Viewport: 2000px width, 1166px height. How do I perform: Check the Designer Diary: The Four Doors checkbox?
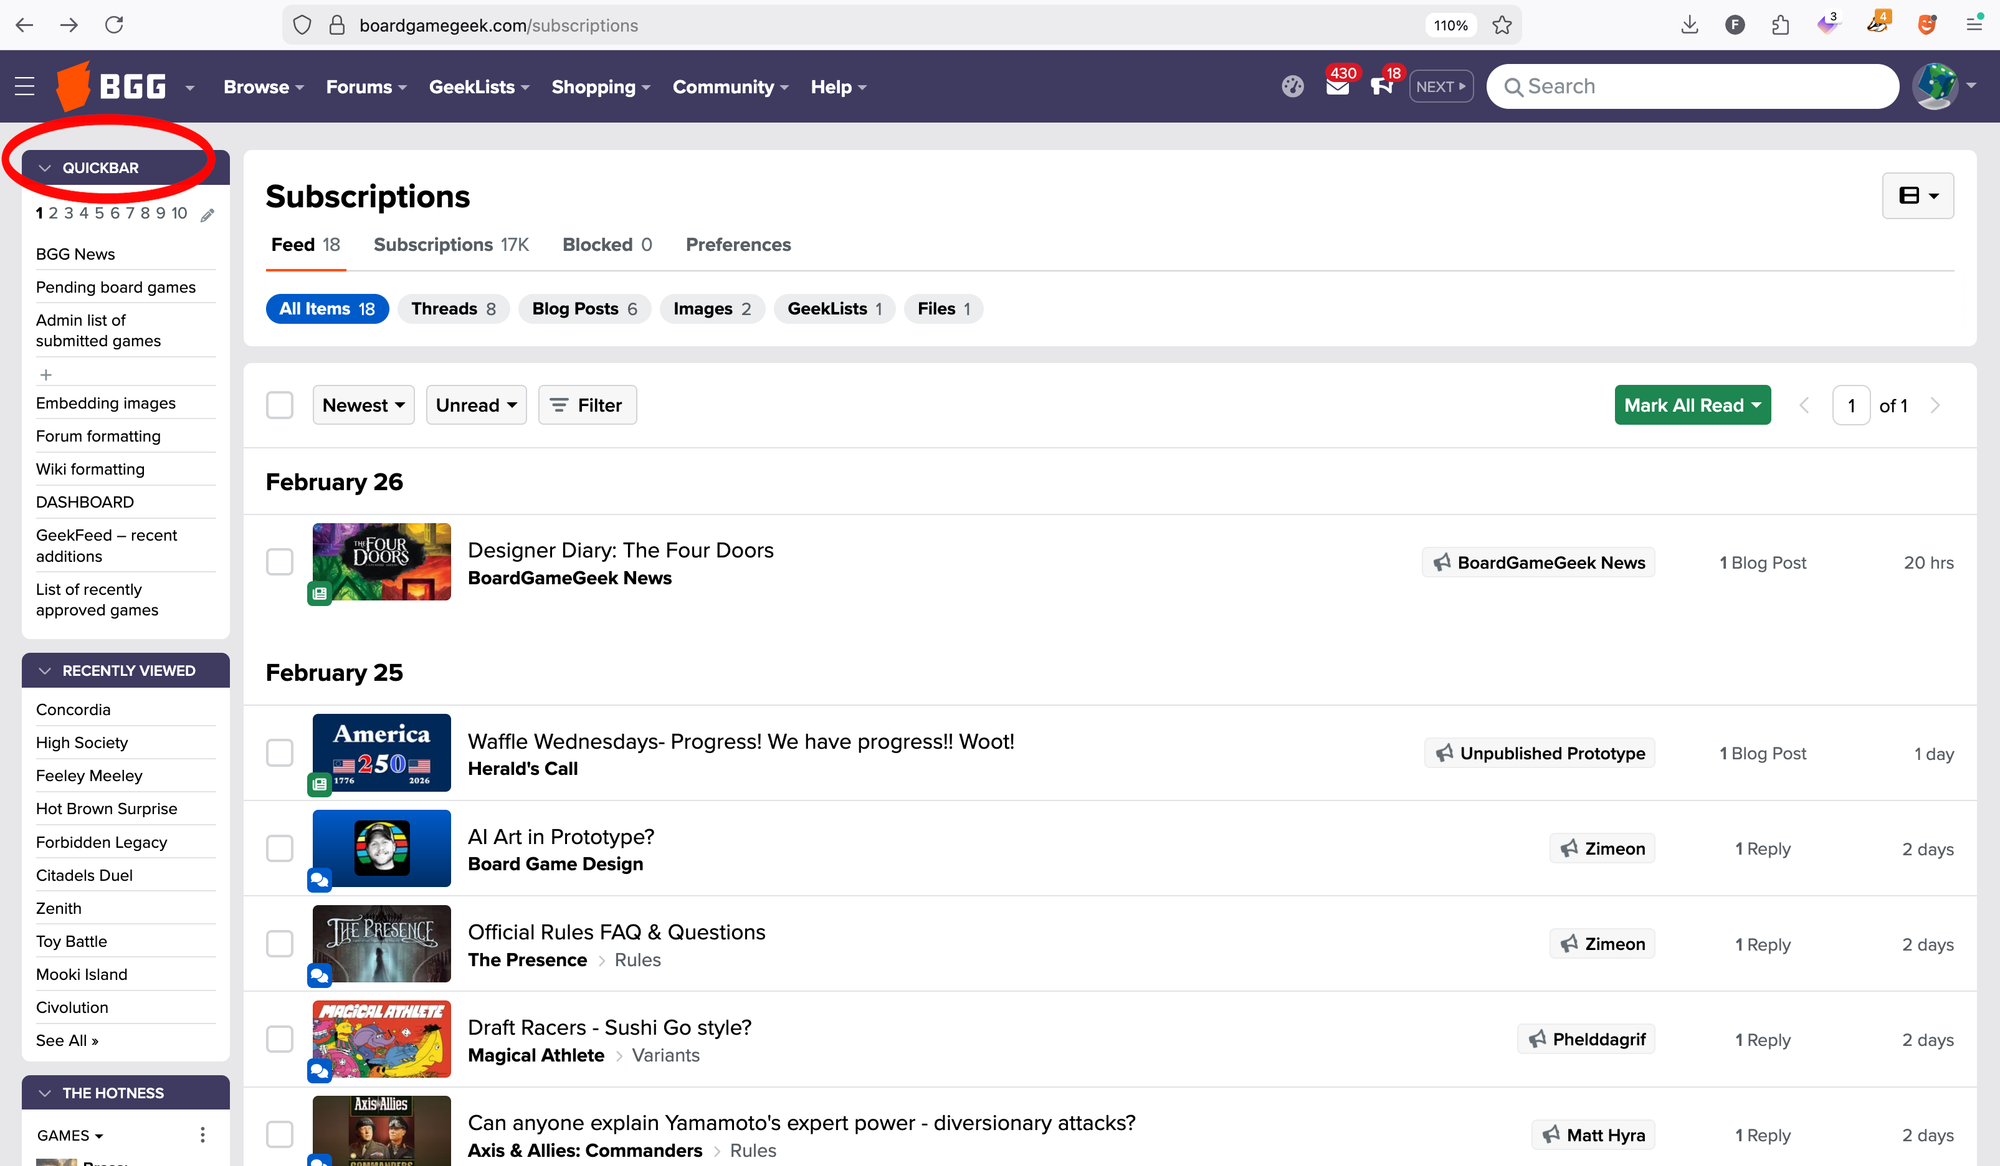click(x=280, y=562)
